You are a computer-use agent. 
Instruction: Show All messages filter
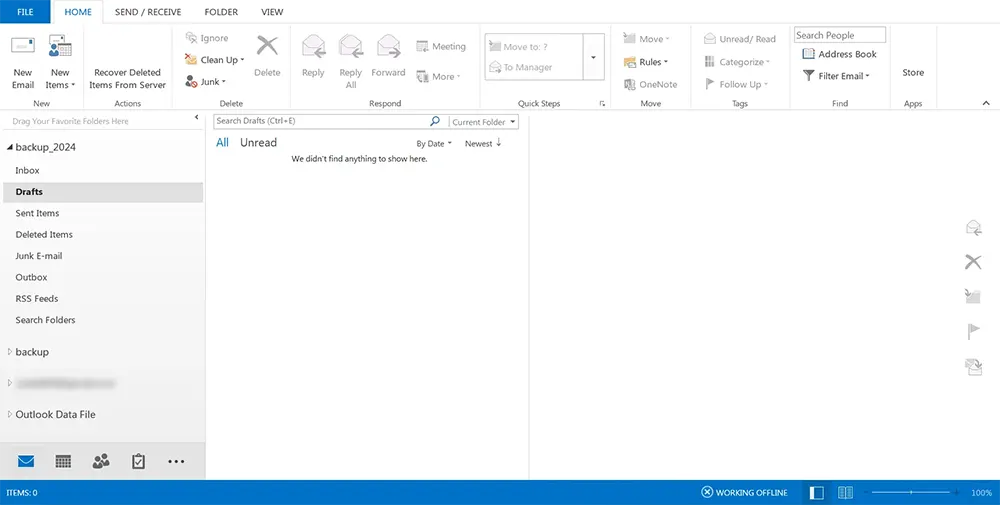223,143
